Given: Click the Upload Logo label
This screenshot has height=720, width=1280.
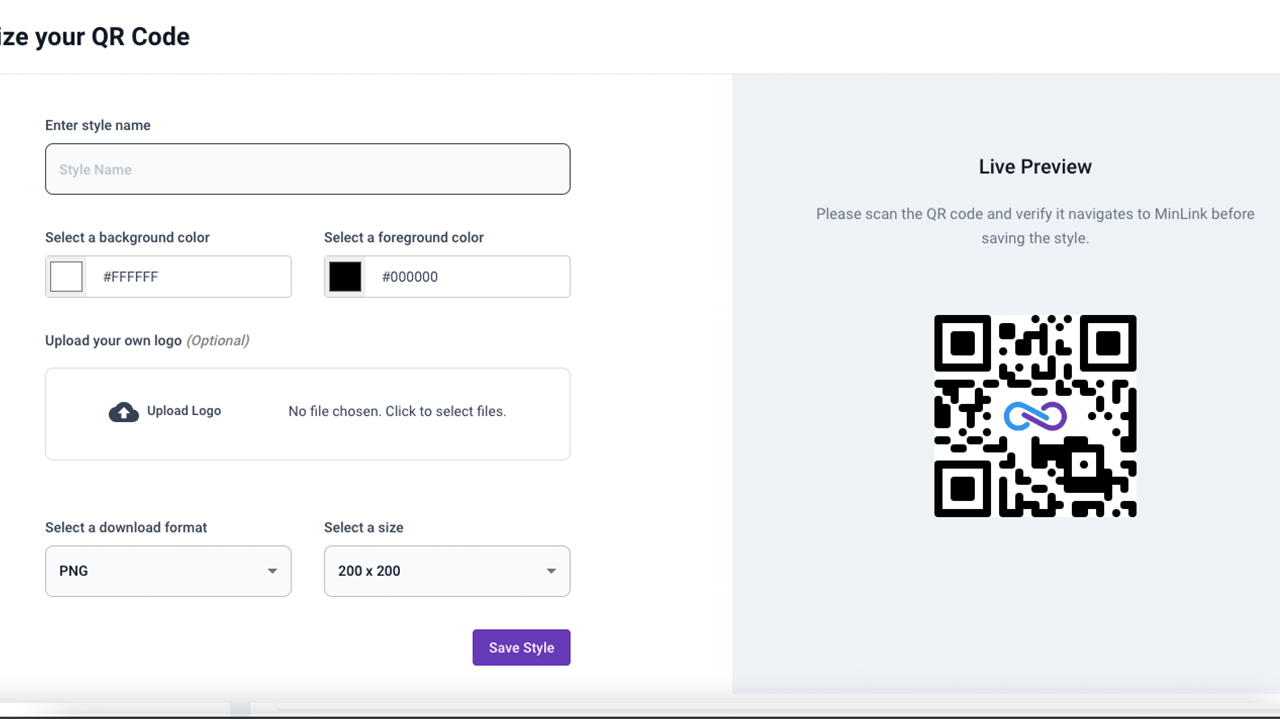Looking at the screenshot, I should [x=184, y=411].
